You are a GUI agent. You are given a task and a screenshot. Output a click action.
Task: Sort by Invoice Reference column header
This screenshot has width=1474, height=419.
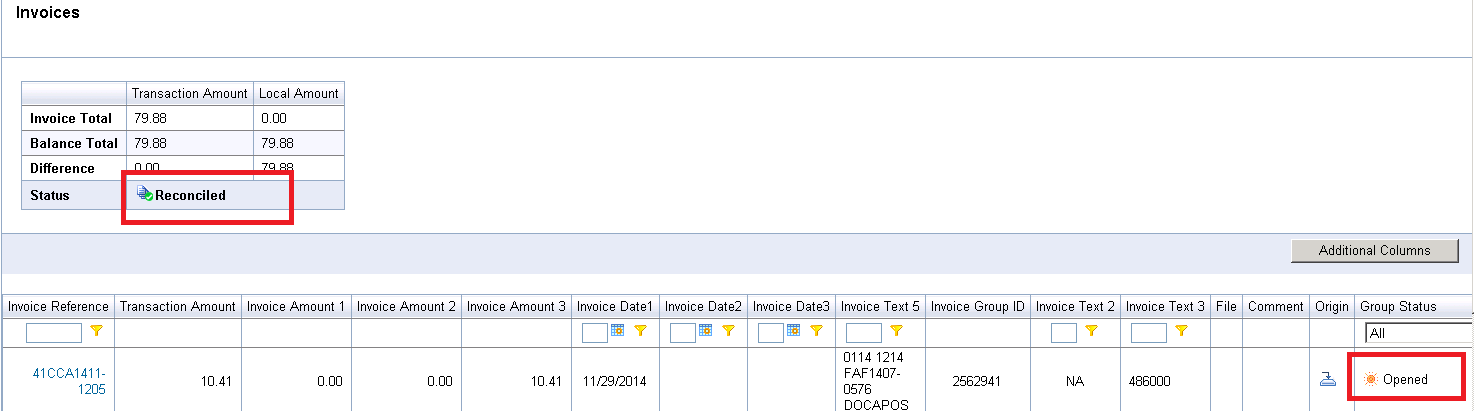click(x=58, y=306)
